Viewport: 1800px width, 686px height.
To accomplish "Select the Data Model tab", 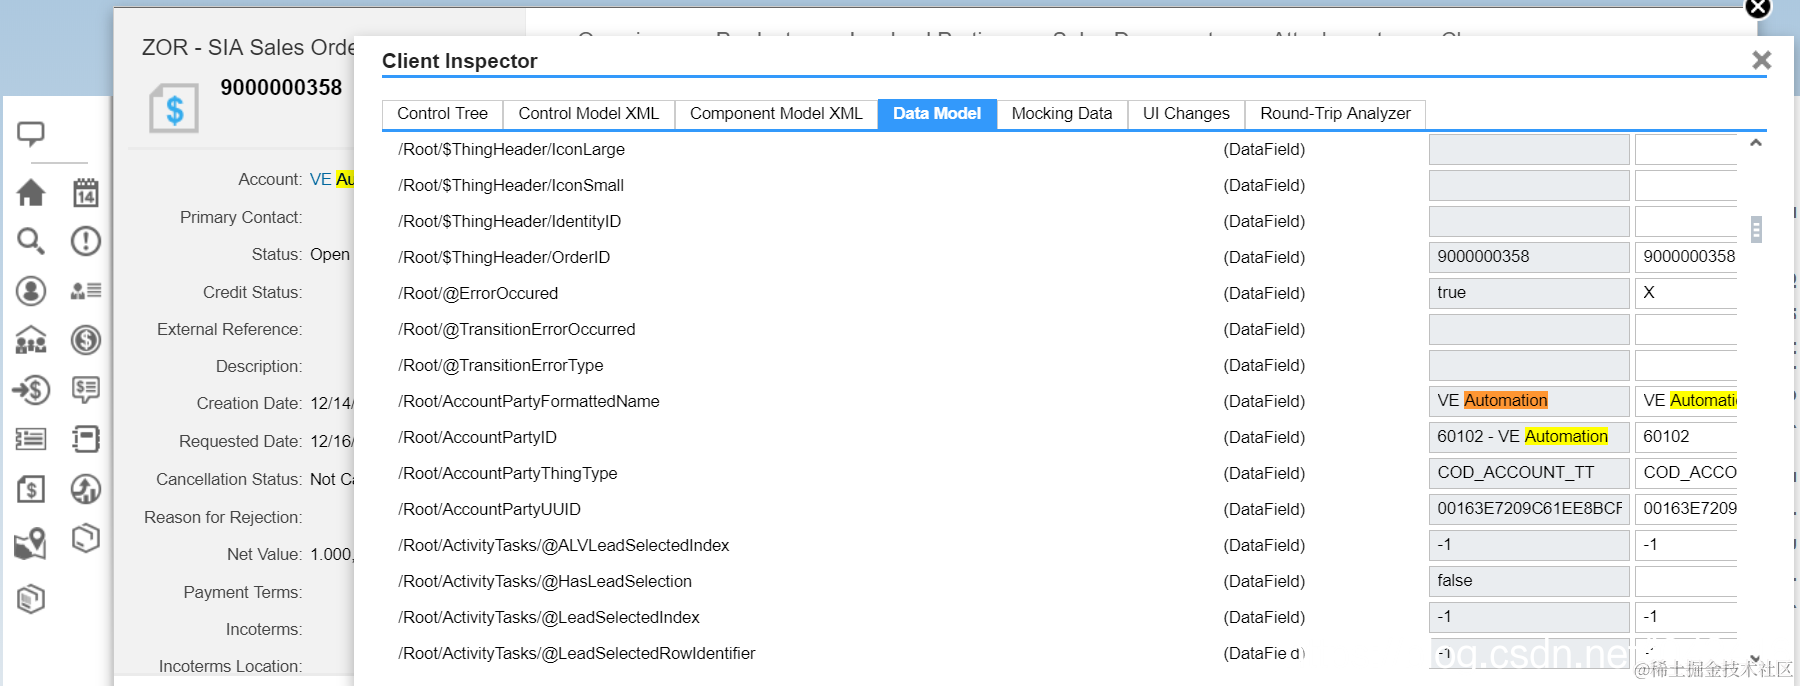I will tap(937, 114).
